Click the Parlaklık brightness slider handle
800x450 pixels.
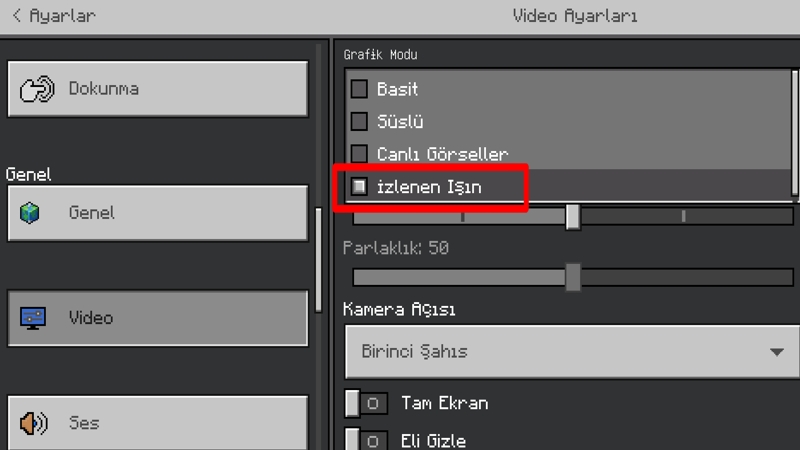click(573, 277)
